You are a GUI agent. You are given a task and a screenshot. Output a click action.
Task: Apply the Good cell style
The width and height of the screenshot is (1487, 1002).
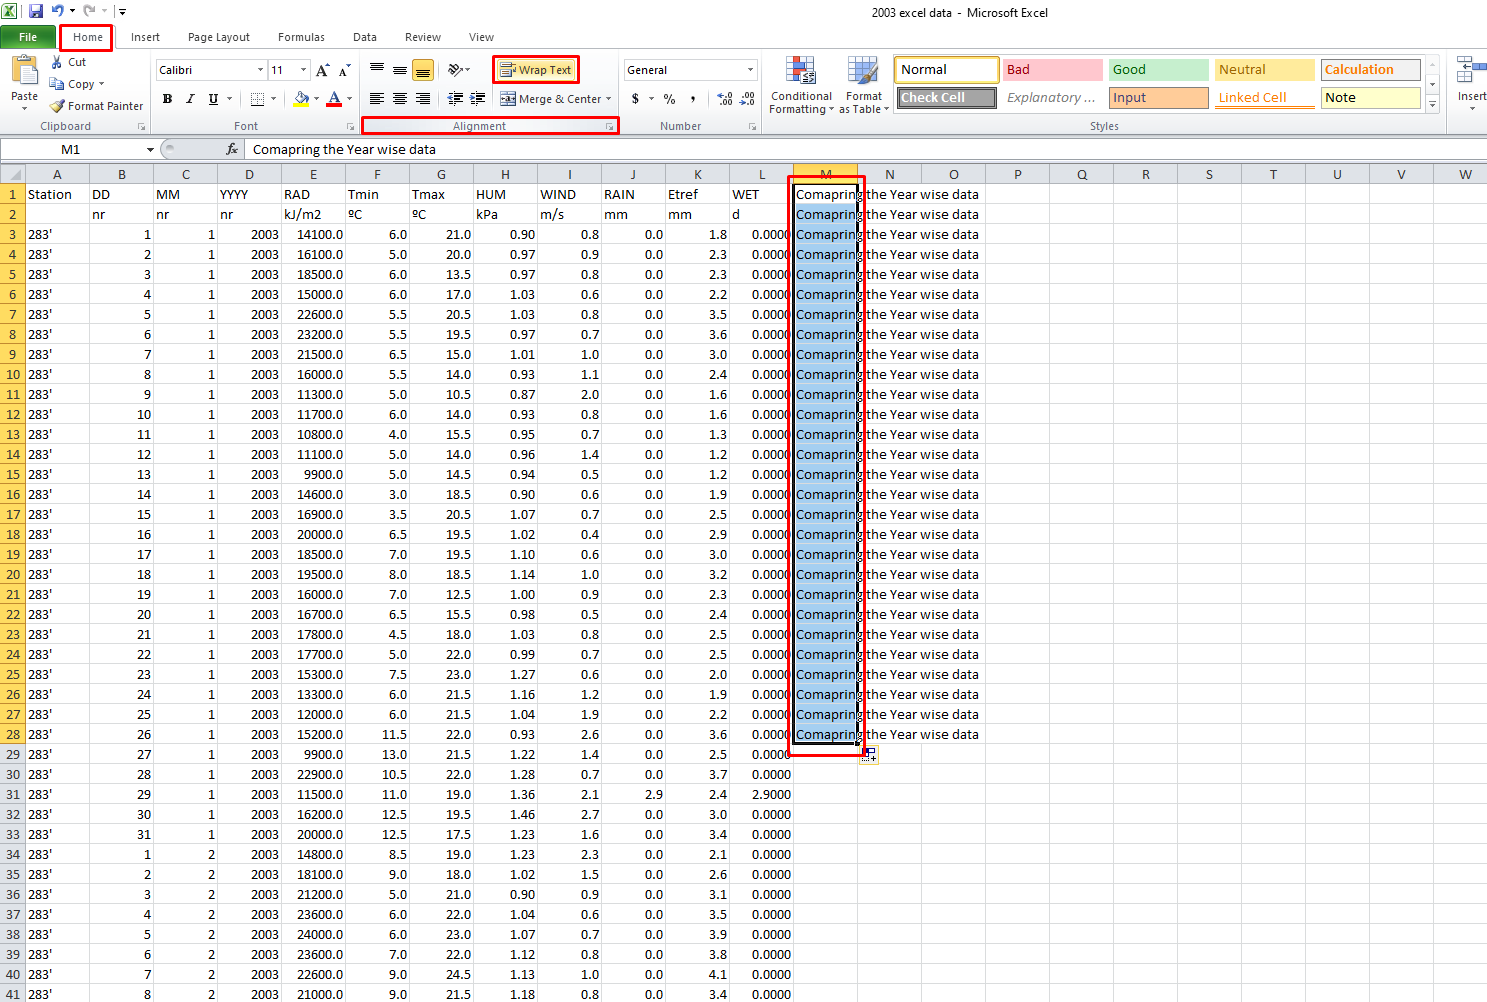pyautogui.click(x=1157, y=69)
